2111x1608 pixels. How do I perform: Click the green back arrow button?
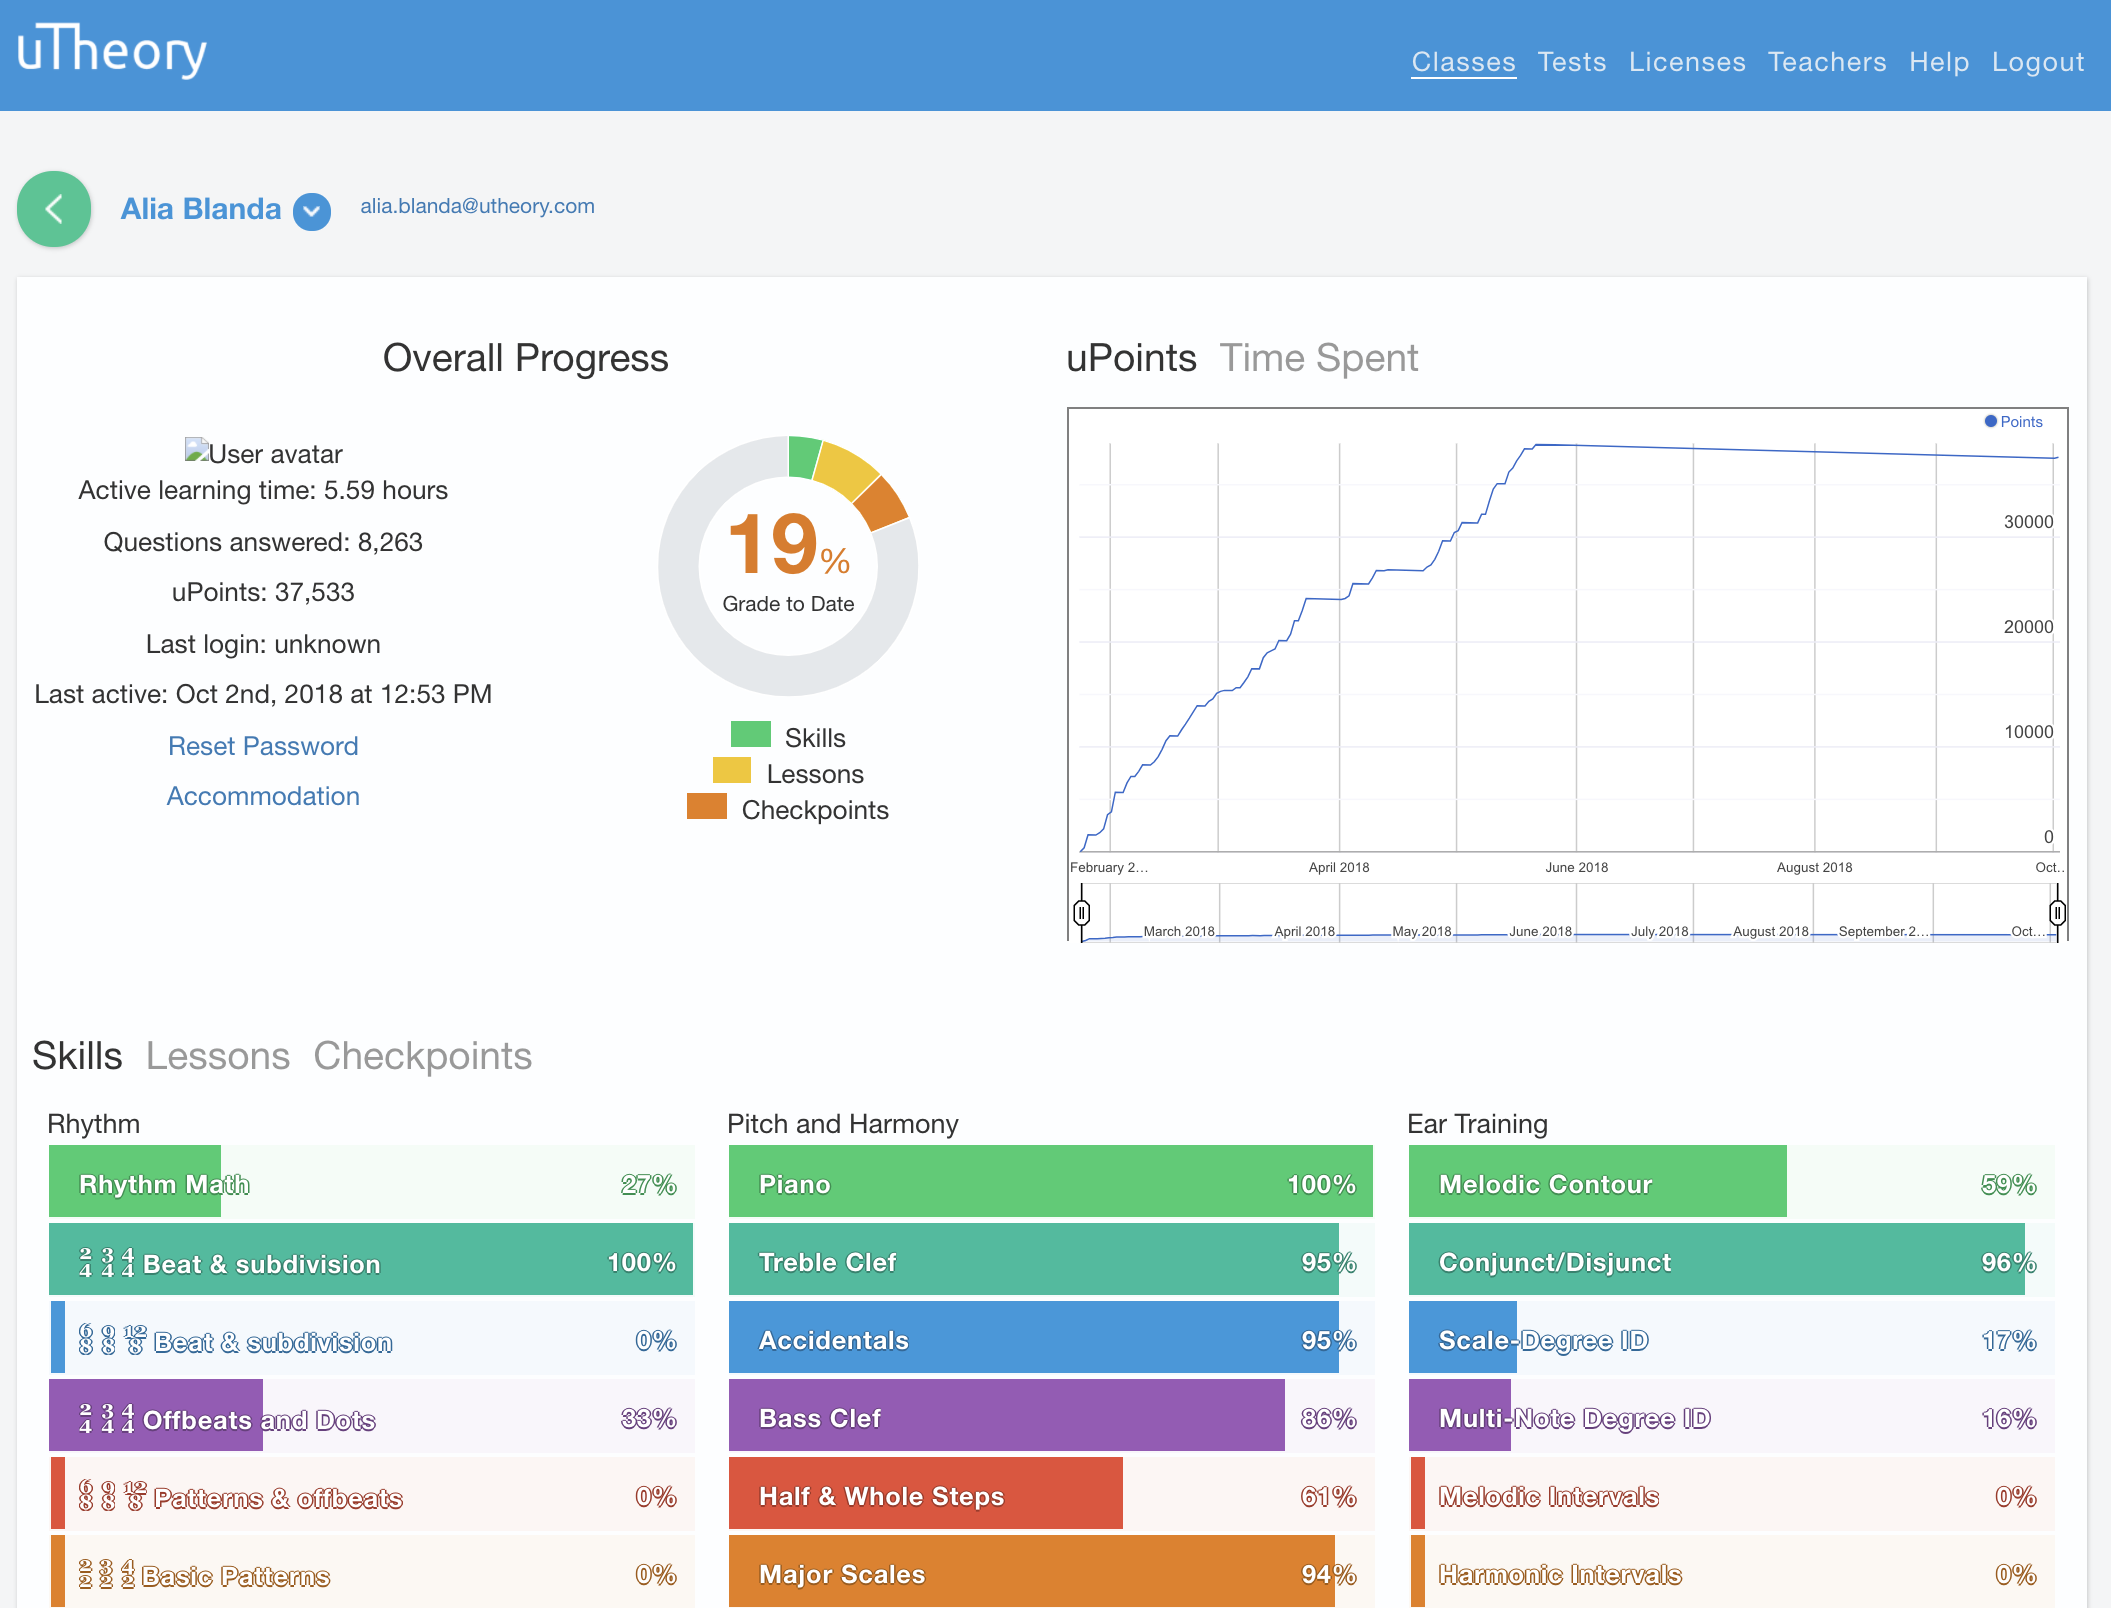click(x=54, y=209)
